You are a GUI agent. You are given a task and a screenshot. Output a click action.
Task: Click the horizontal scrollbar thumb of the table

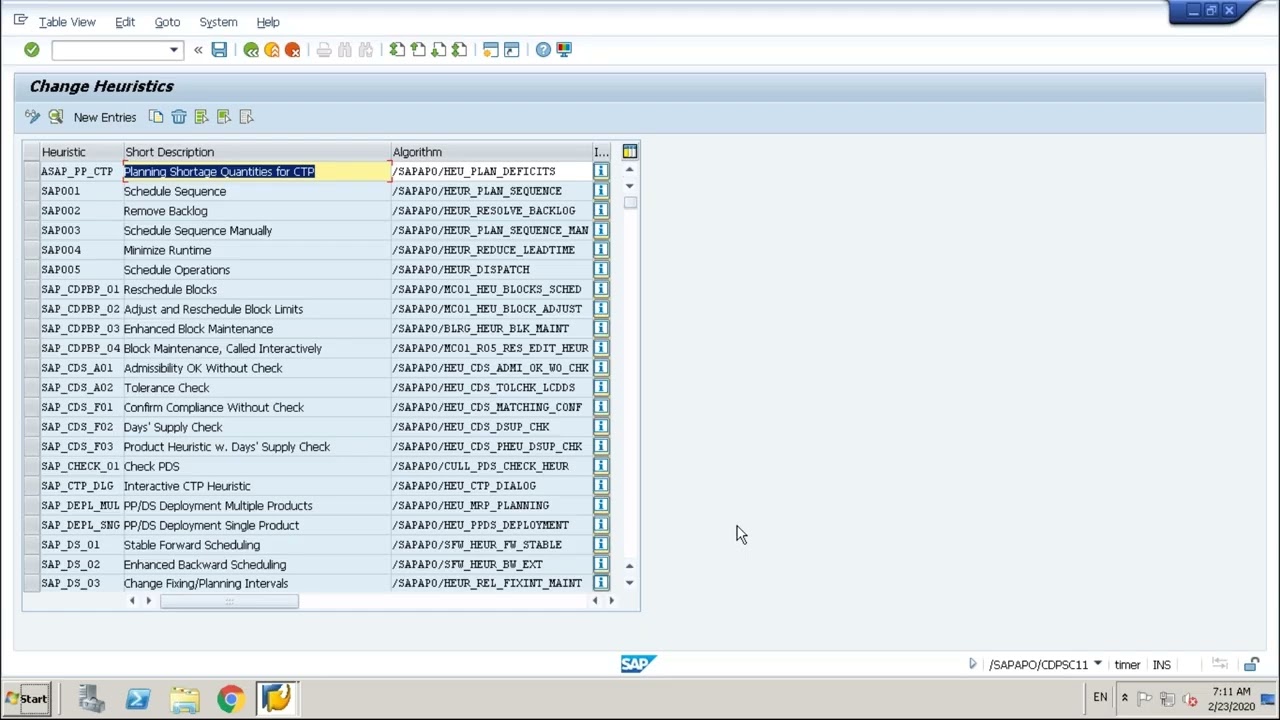pyautogui.click(x=229, y=601)
